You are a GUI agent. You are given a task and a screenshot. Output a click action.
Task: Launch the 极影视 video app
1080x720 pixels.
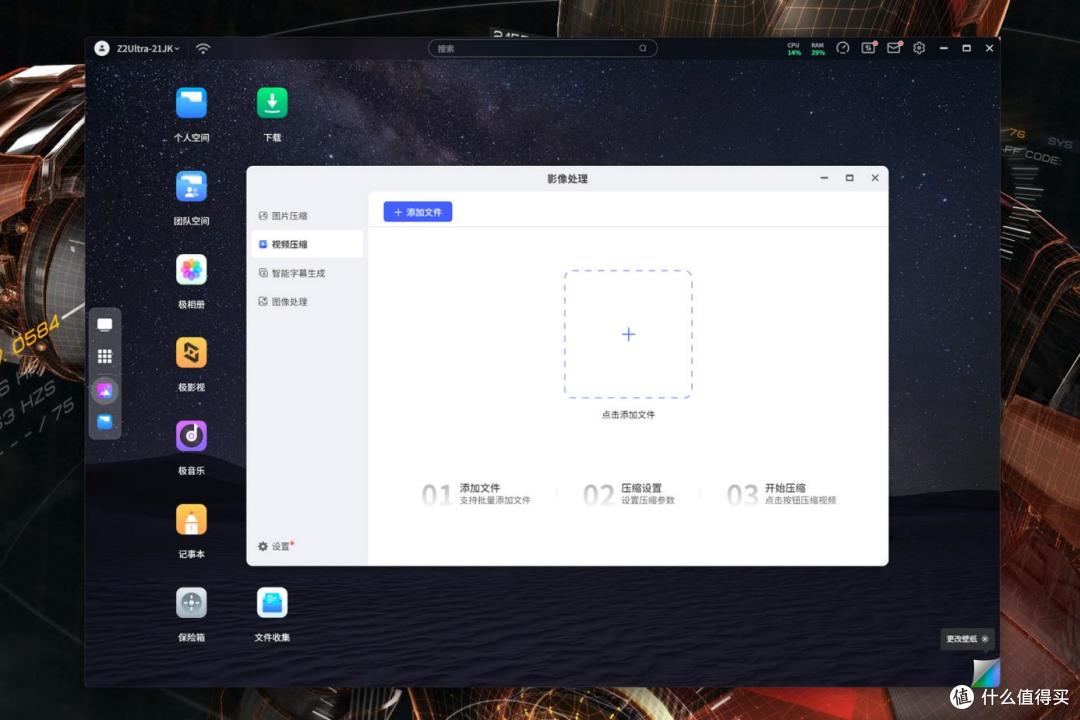(191, 353)
